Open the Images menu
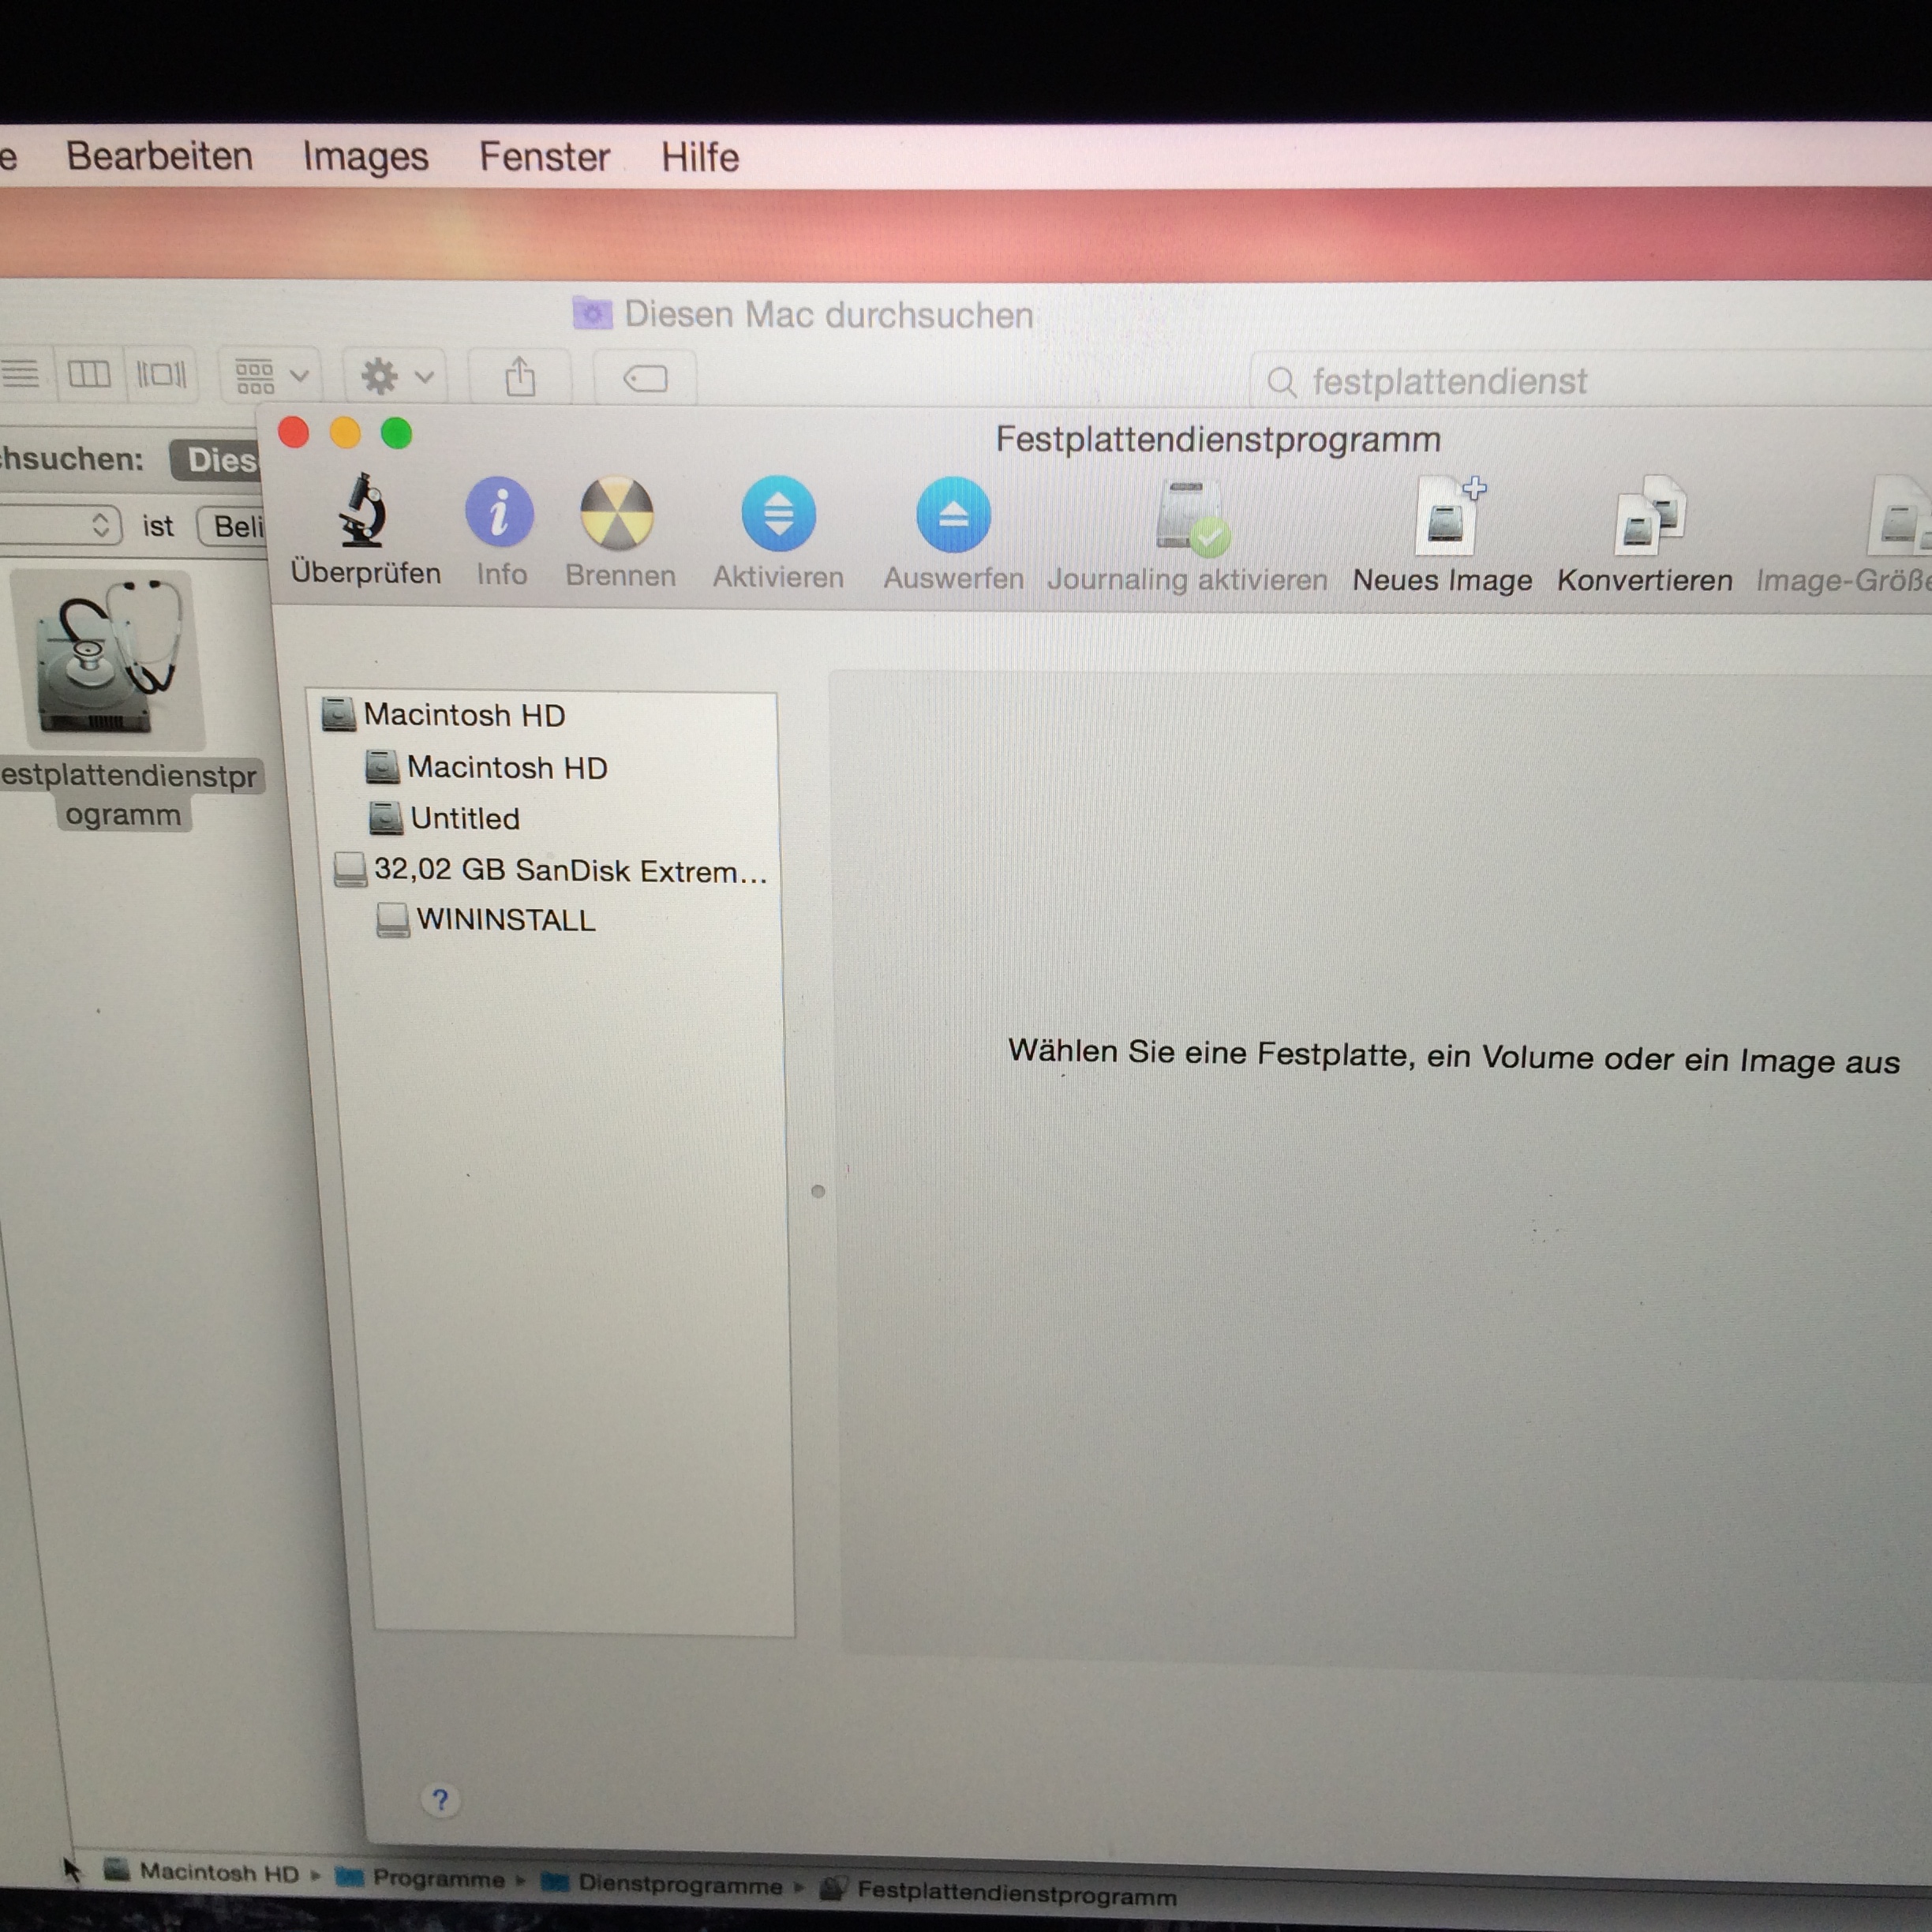Viewport: 1932px width, 1932px height. (x=365, y=157)
